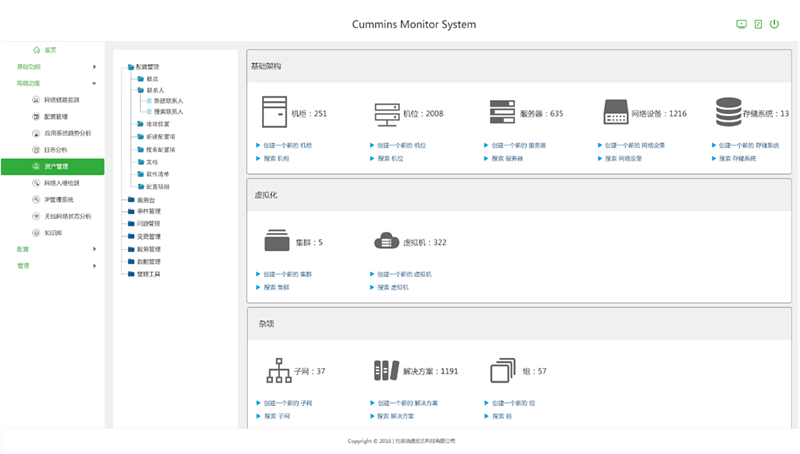The image size is (800, 454).
Task: Click the 集群 cluster icon
Action: click(x=275, y=242)
